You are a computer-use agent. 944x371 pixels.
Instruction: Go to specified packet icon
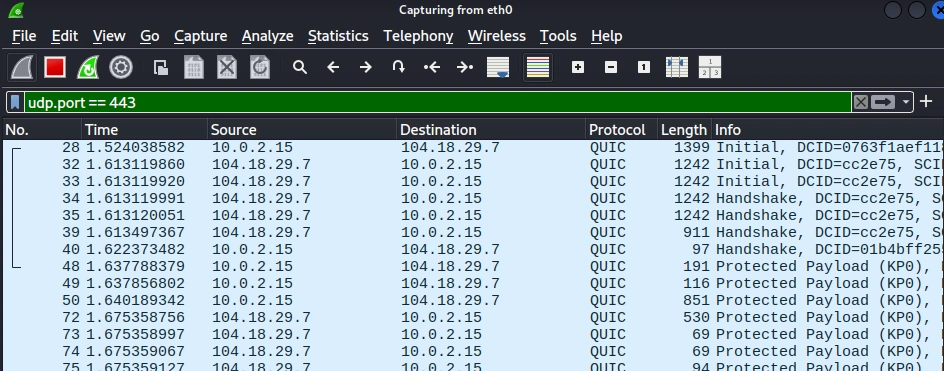point(399,67)
